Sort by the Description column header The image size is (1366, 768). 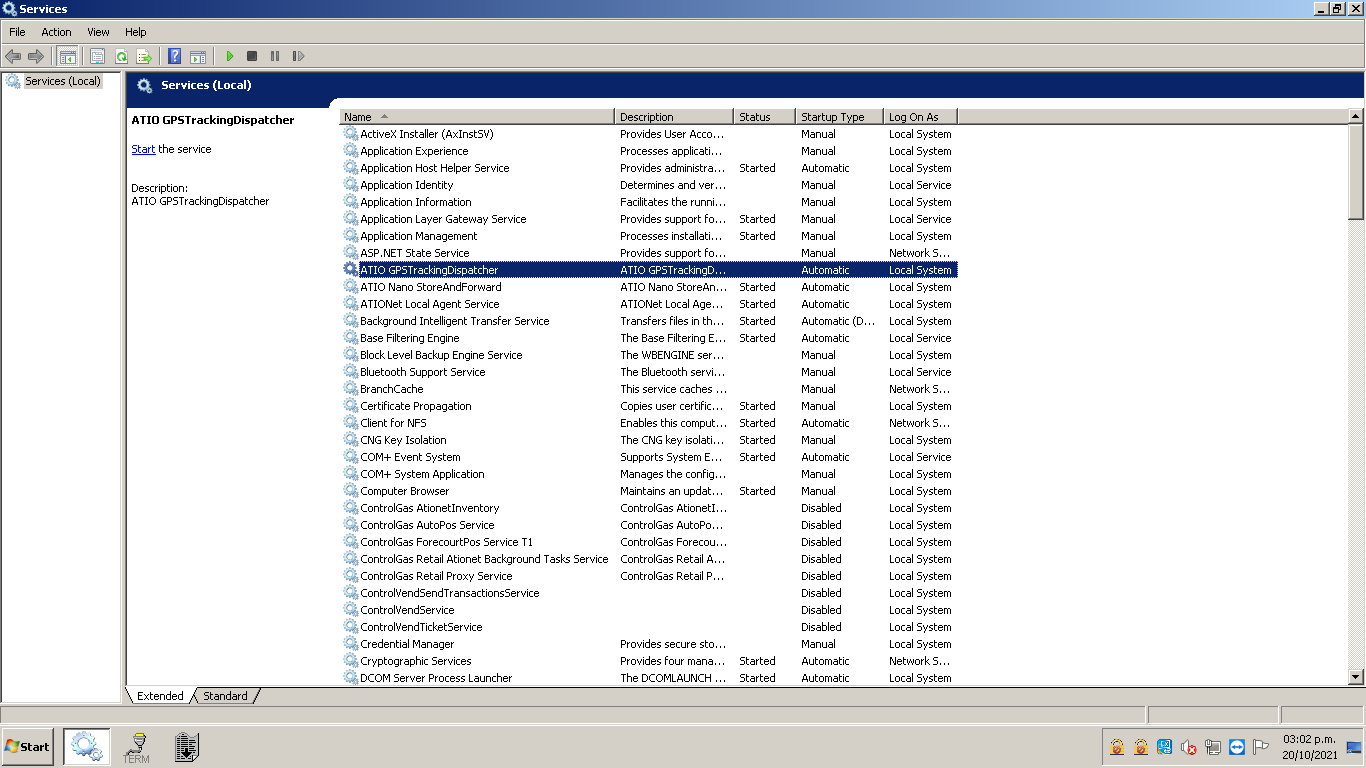point(674,117)
